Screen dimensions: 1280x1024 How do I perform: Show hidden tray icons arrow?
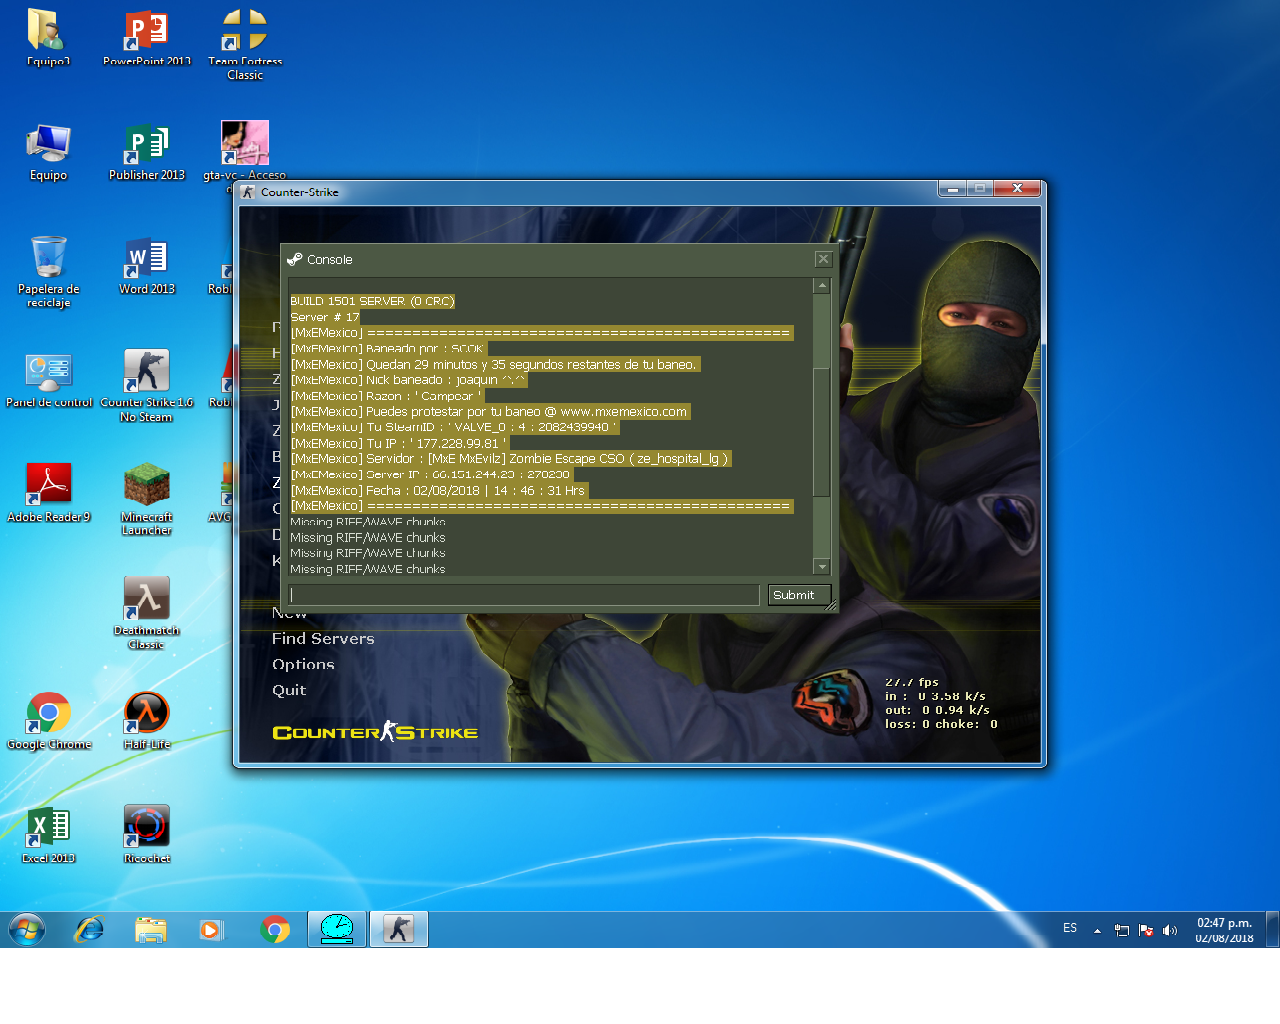coord(1097,930)
